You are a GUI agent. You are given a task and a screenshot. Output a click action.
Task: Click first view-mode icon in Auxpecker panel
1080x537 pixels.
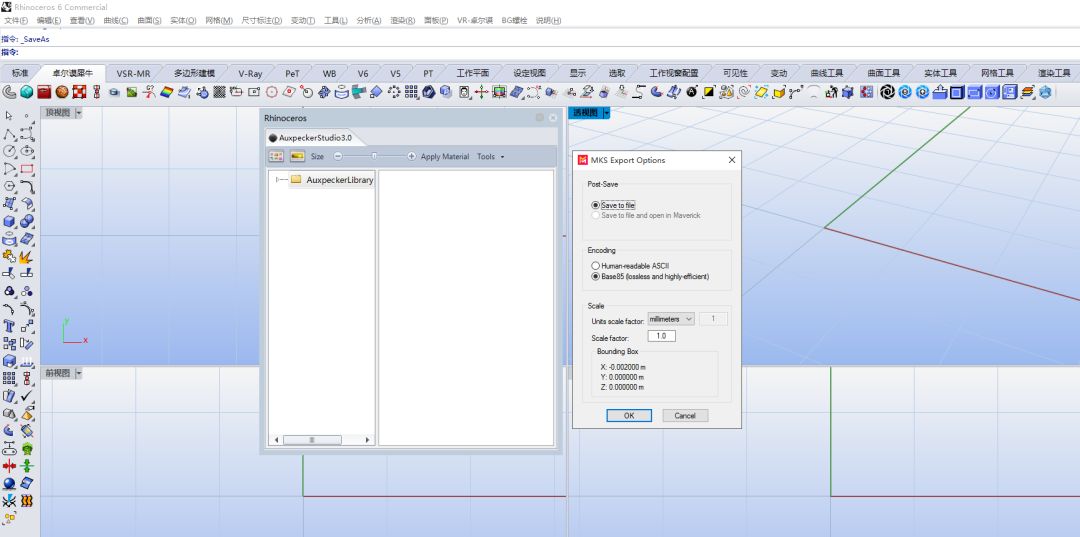pyautogui.click(x=276, y=156)
